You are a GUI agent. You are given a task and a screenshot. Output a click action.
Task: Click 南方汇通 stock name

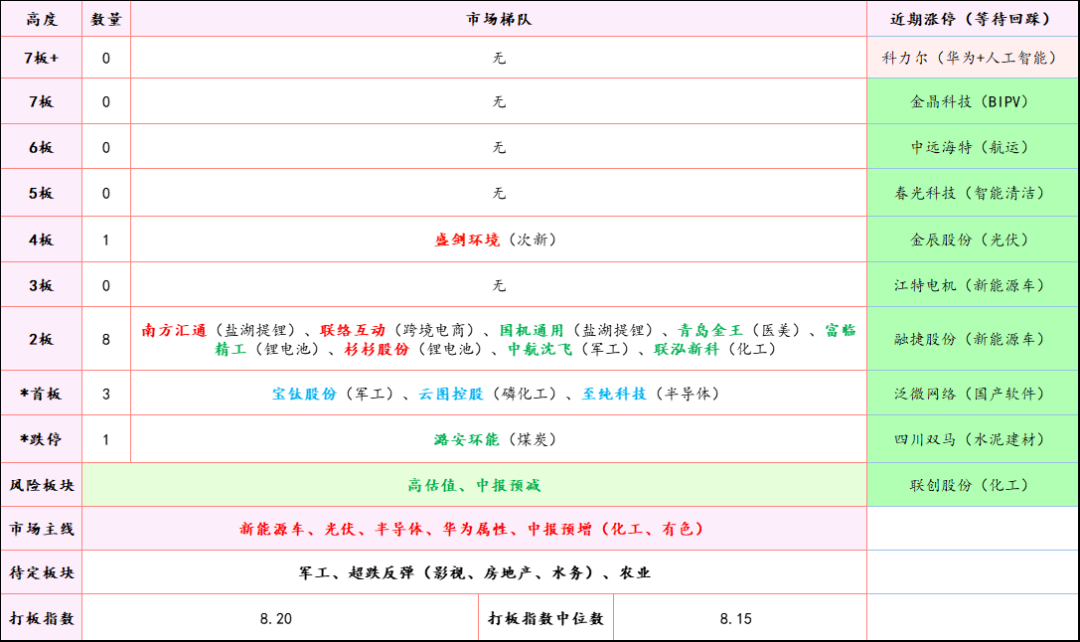(x=174, y=330)
